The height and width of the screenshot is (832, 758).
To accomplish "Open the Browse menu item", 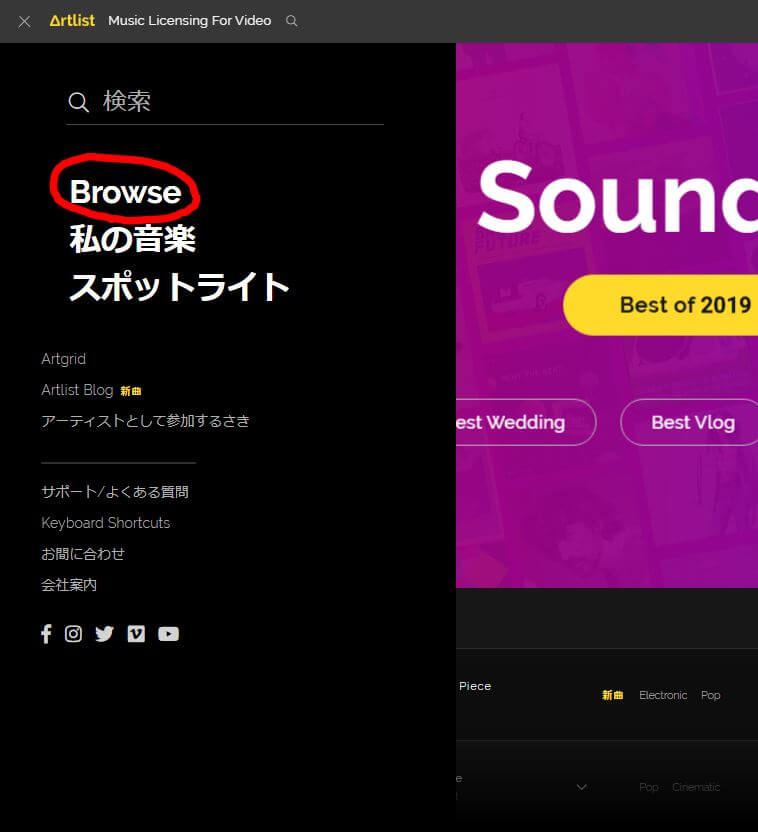I will [126, 192].
